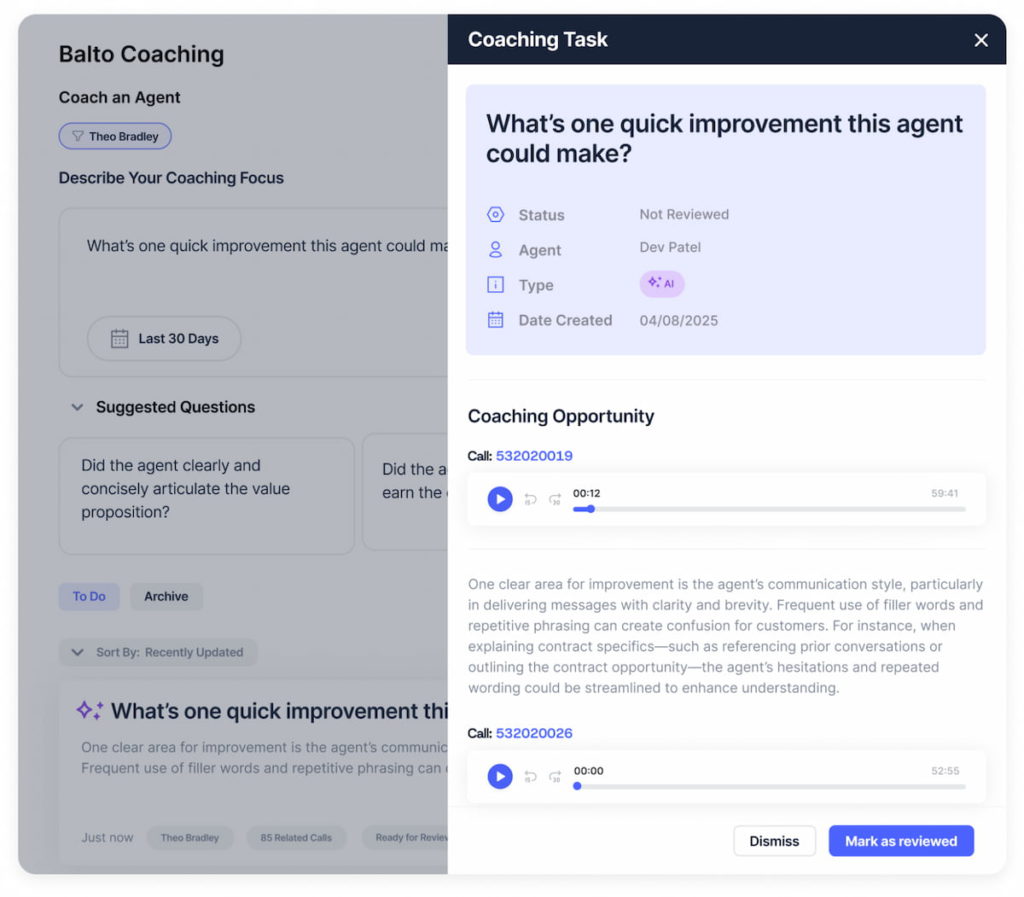Rewind the first call recording
This screenshot has width=1024, height=897.
[x=530, y=499]
